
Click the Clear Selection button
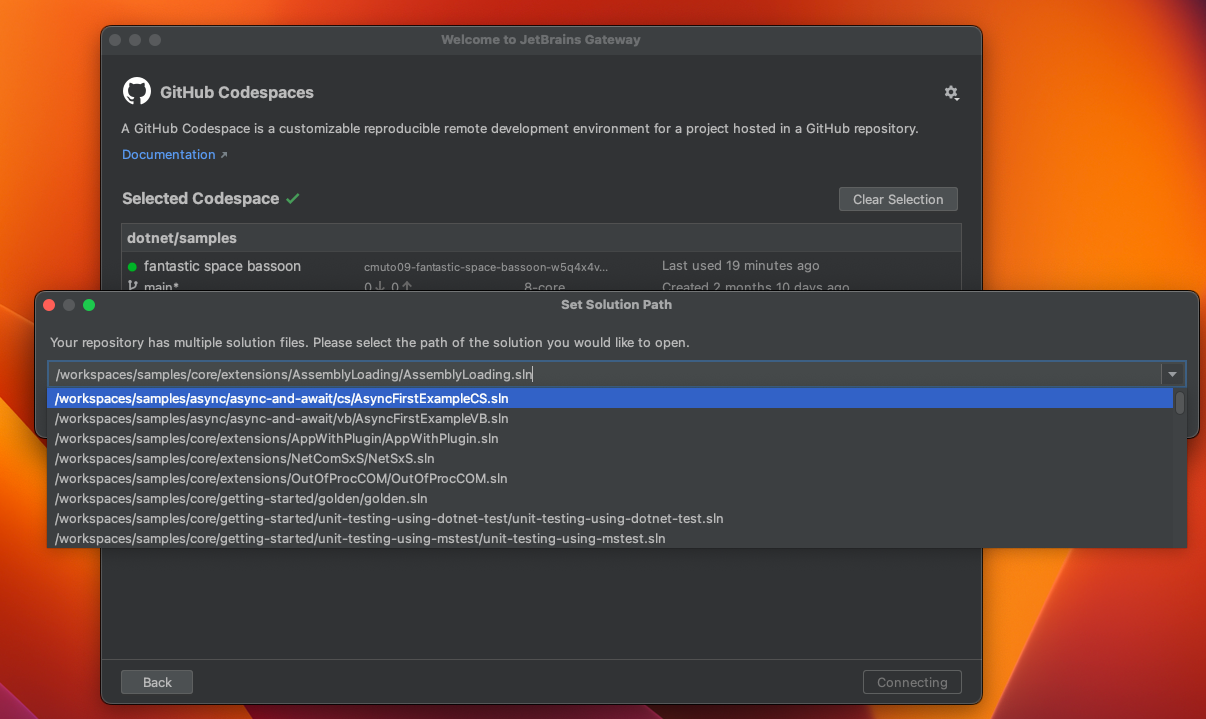coord(898,199)
